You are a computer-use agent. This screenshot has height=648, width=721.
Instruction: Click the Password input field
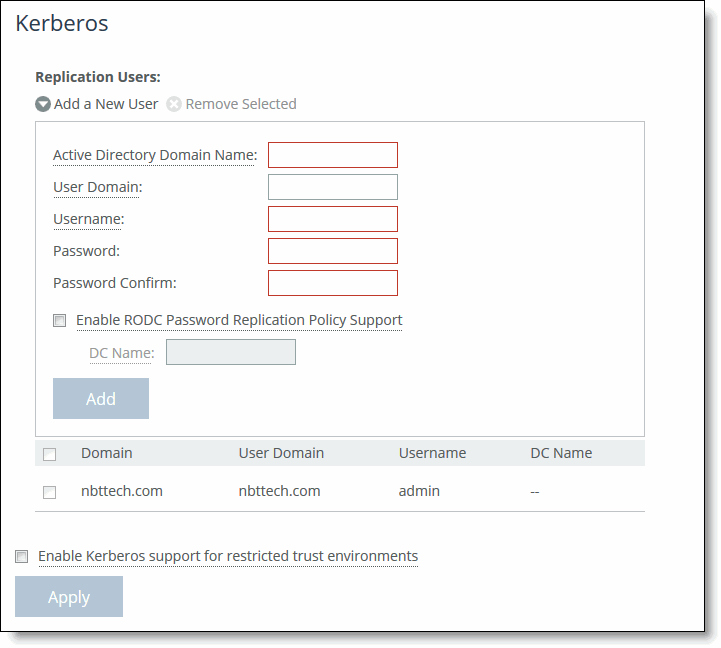(x=332, y=251)
